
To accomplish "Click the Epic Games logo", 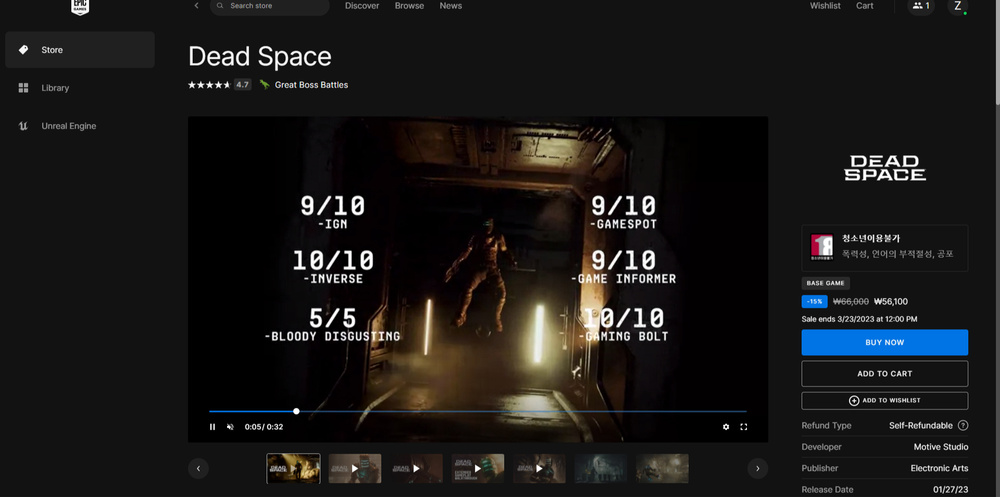I will click(80, 6).
